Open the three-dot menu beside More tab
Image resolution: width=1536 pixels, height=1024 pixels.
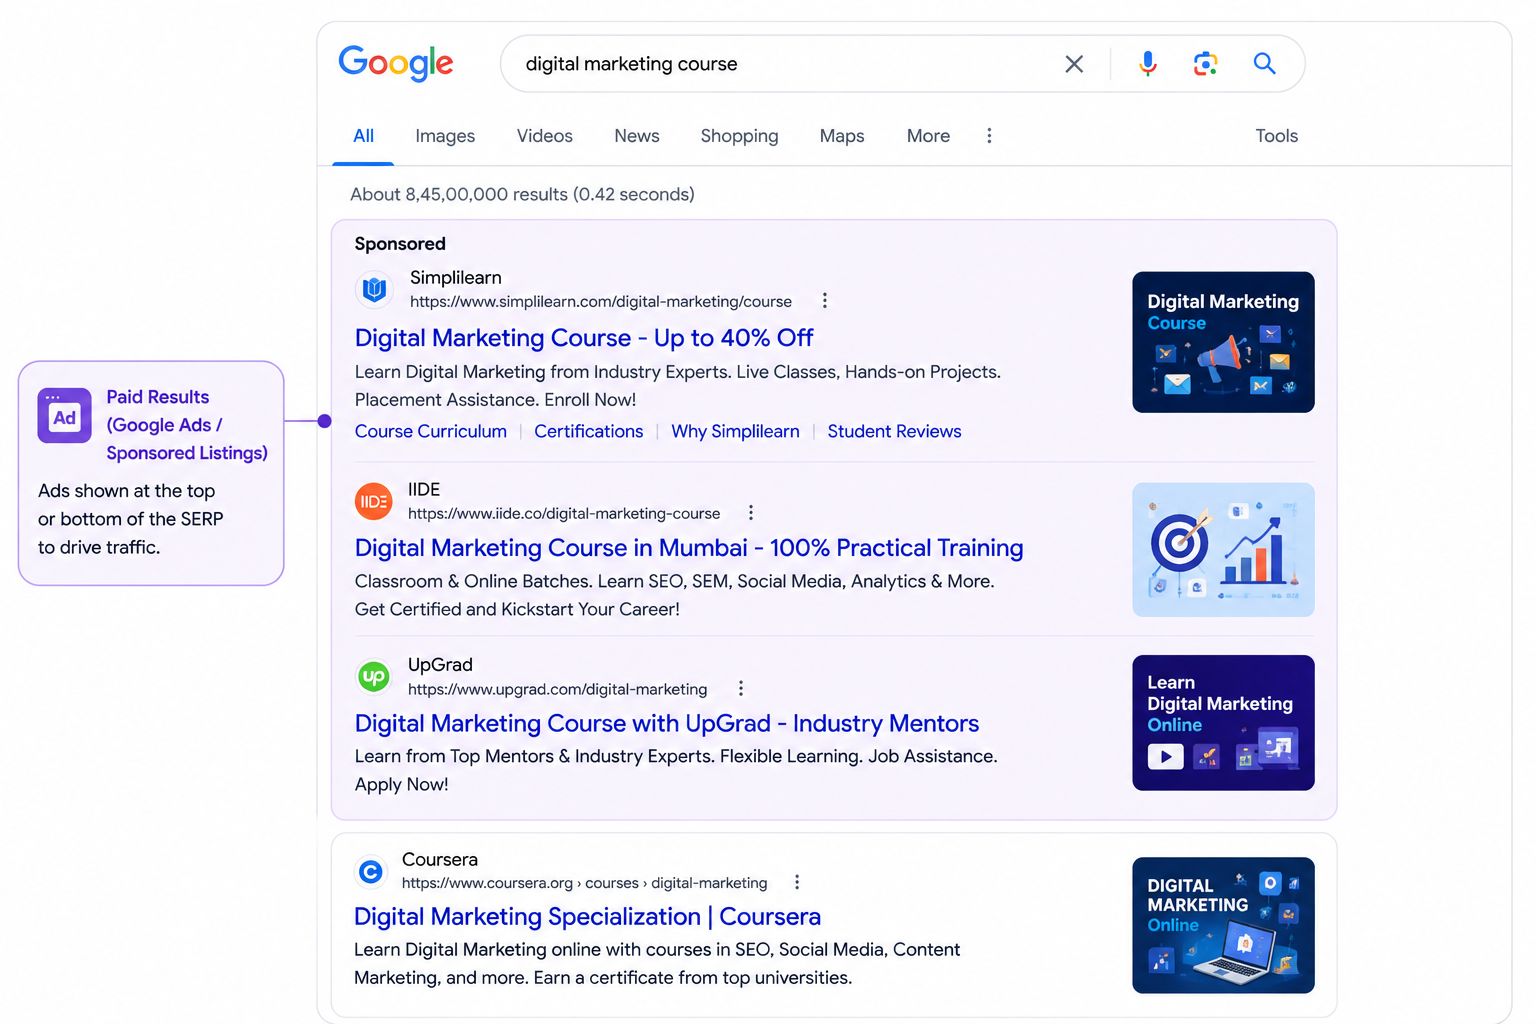(989, 136)
